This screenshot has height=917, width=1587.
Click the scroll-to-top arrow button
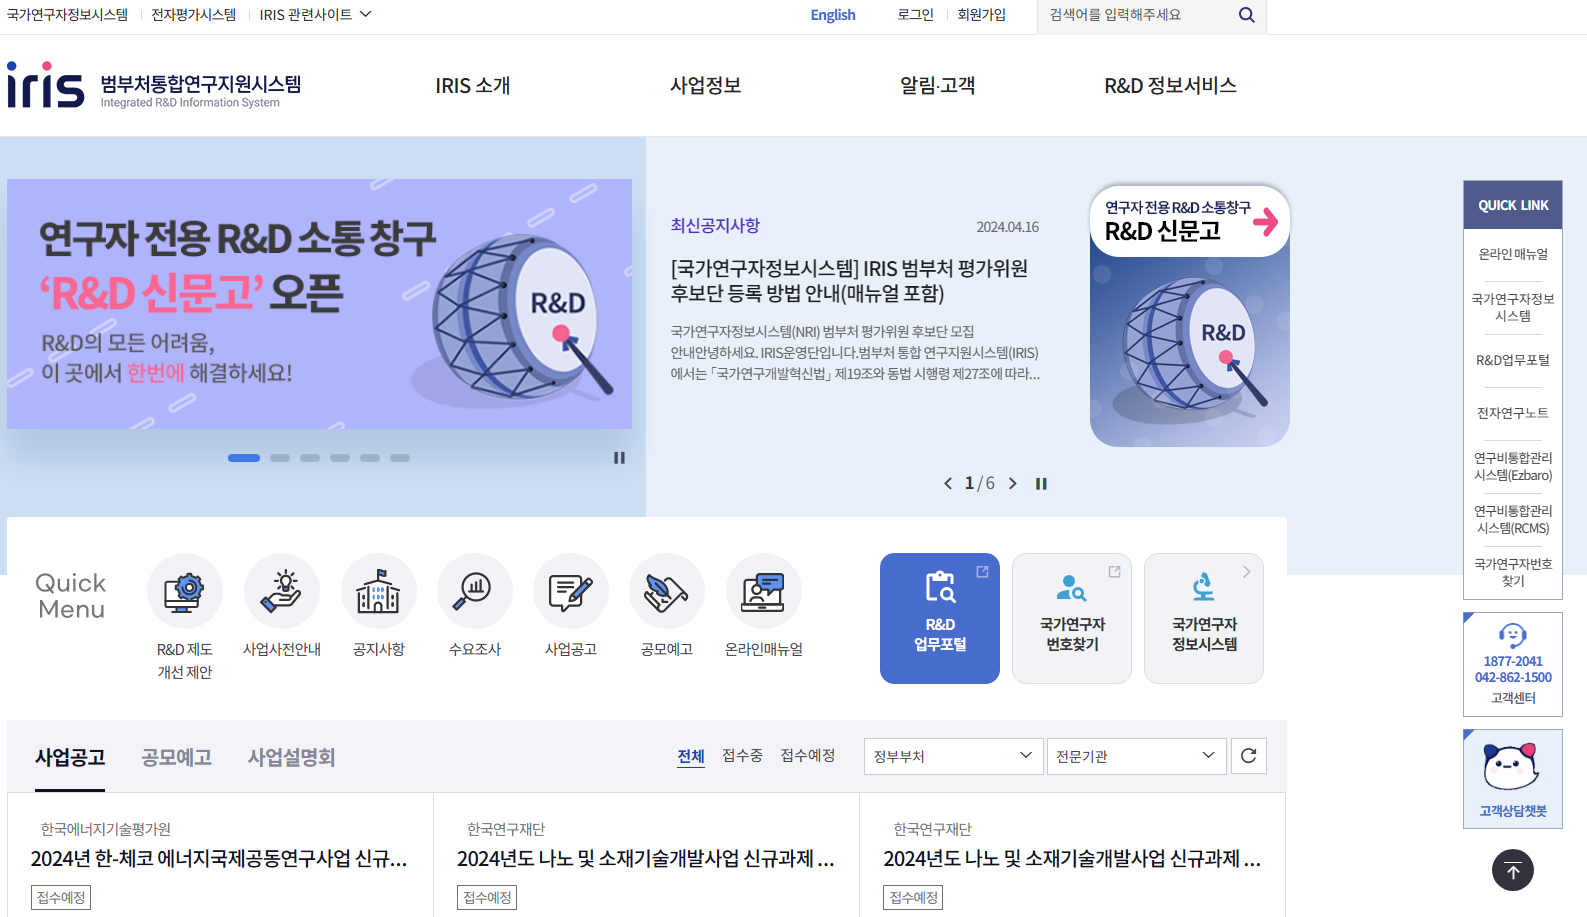[1513, 870]
